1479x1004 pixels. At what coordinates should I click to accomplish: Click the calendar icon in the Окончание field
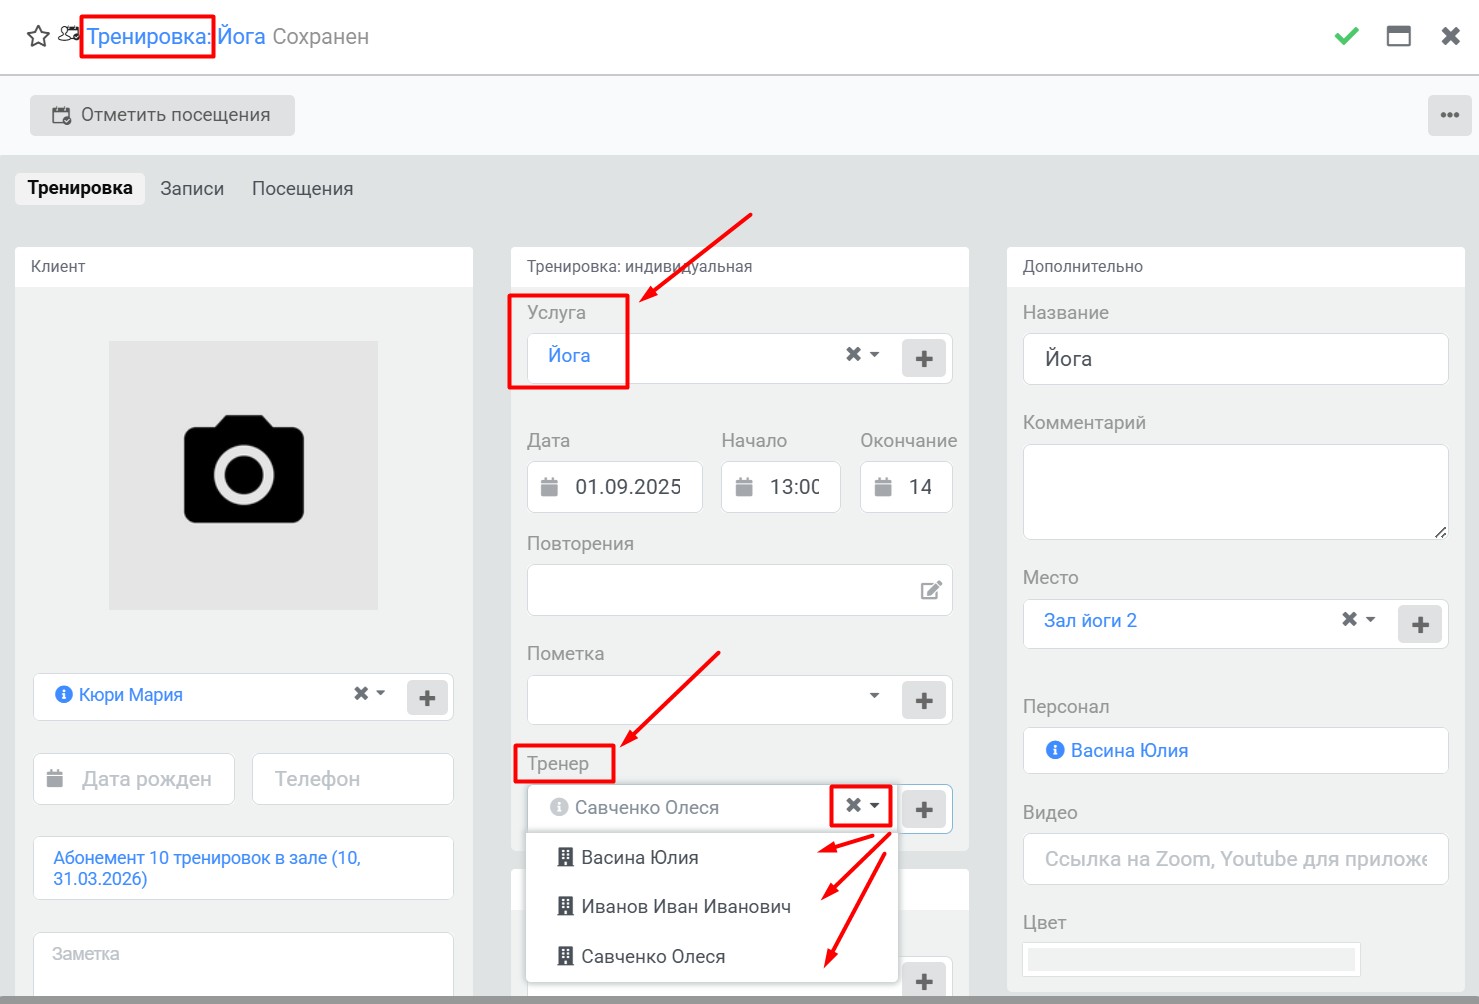[x=883, y=487]
